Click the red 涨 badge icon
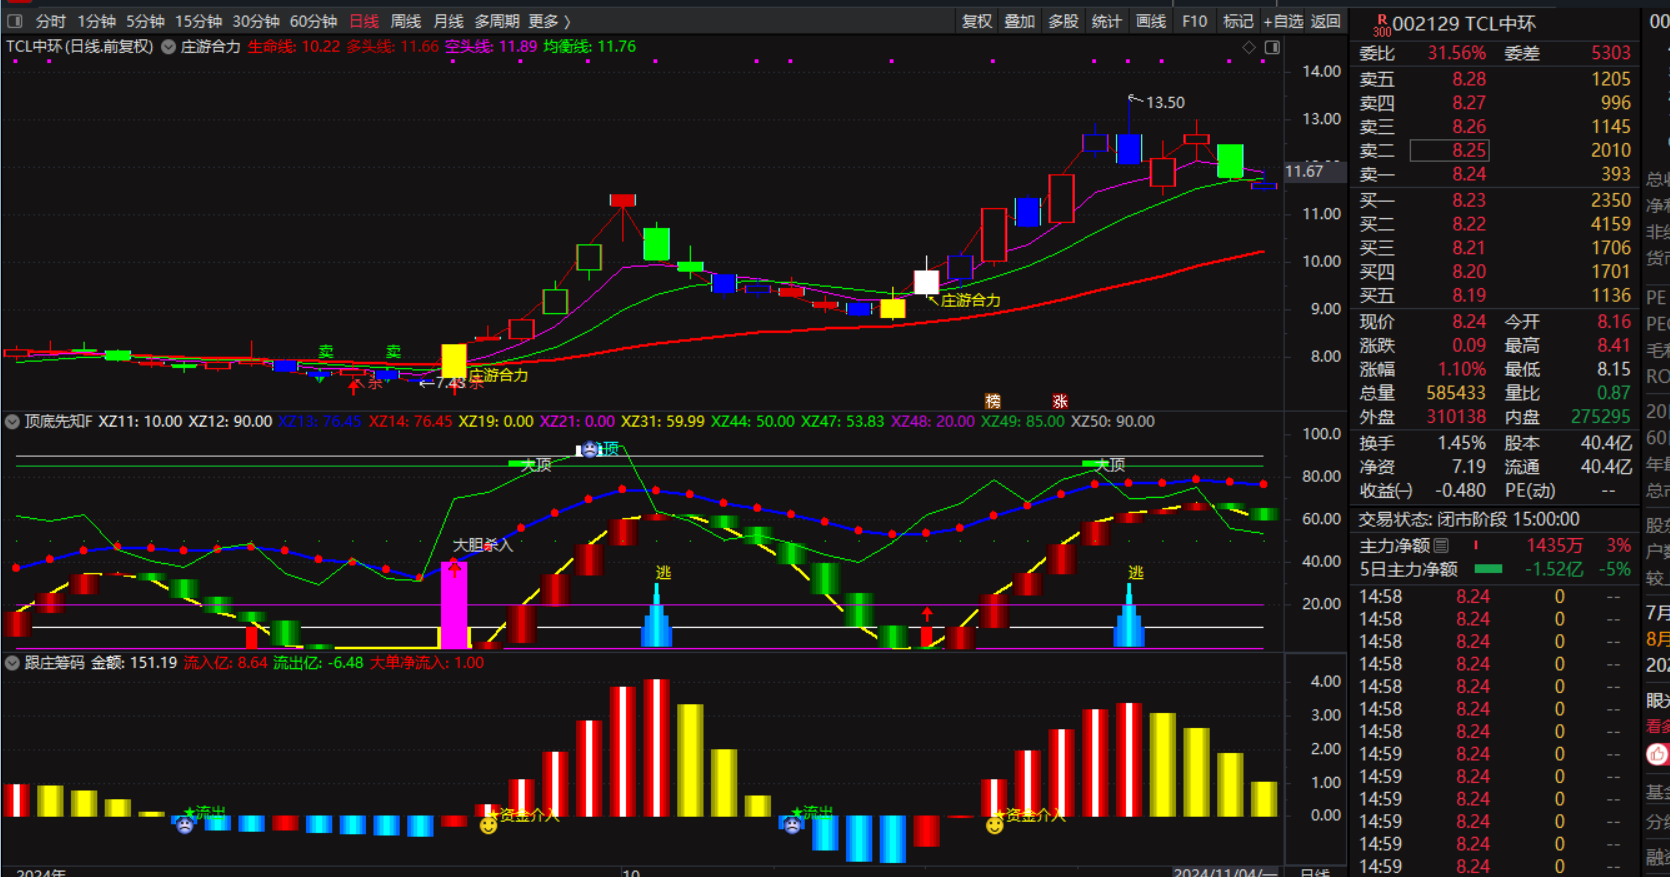The width and height of the screenshot is (1670, 877). [x=1060, y=401]
